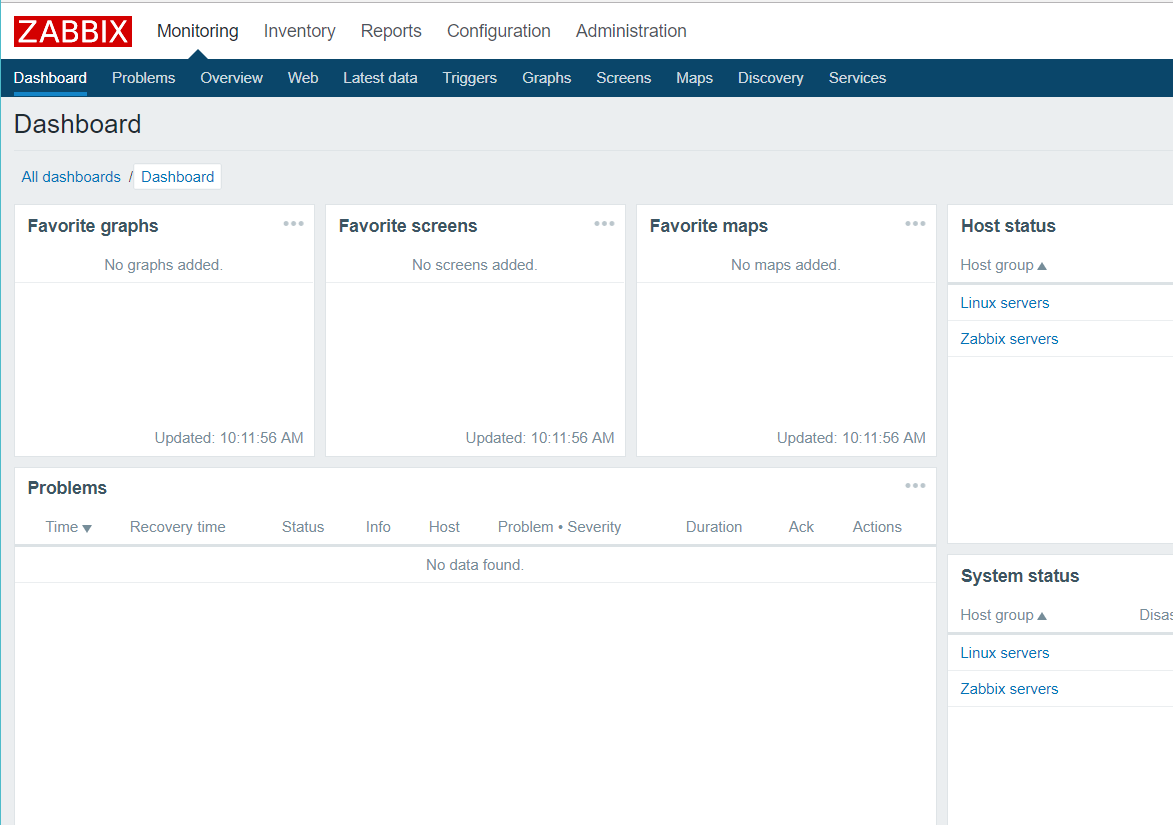Click Updated timestamp in Favorite maps
Image resolution: width=1173 pixels, height=825 pixels.
(851, 438)
